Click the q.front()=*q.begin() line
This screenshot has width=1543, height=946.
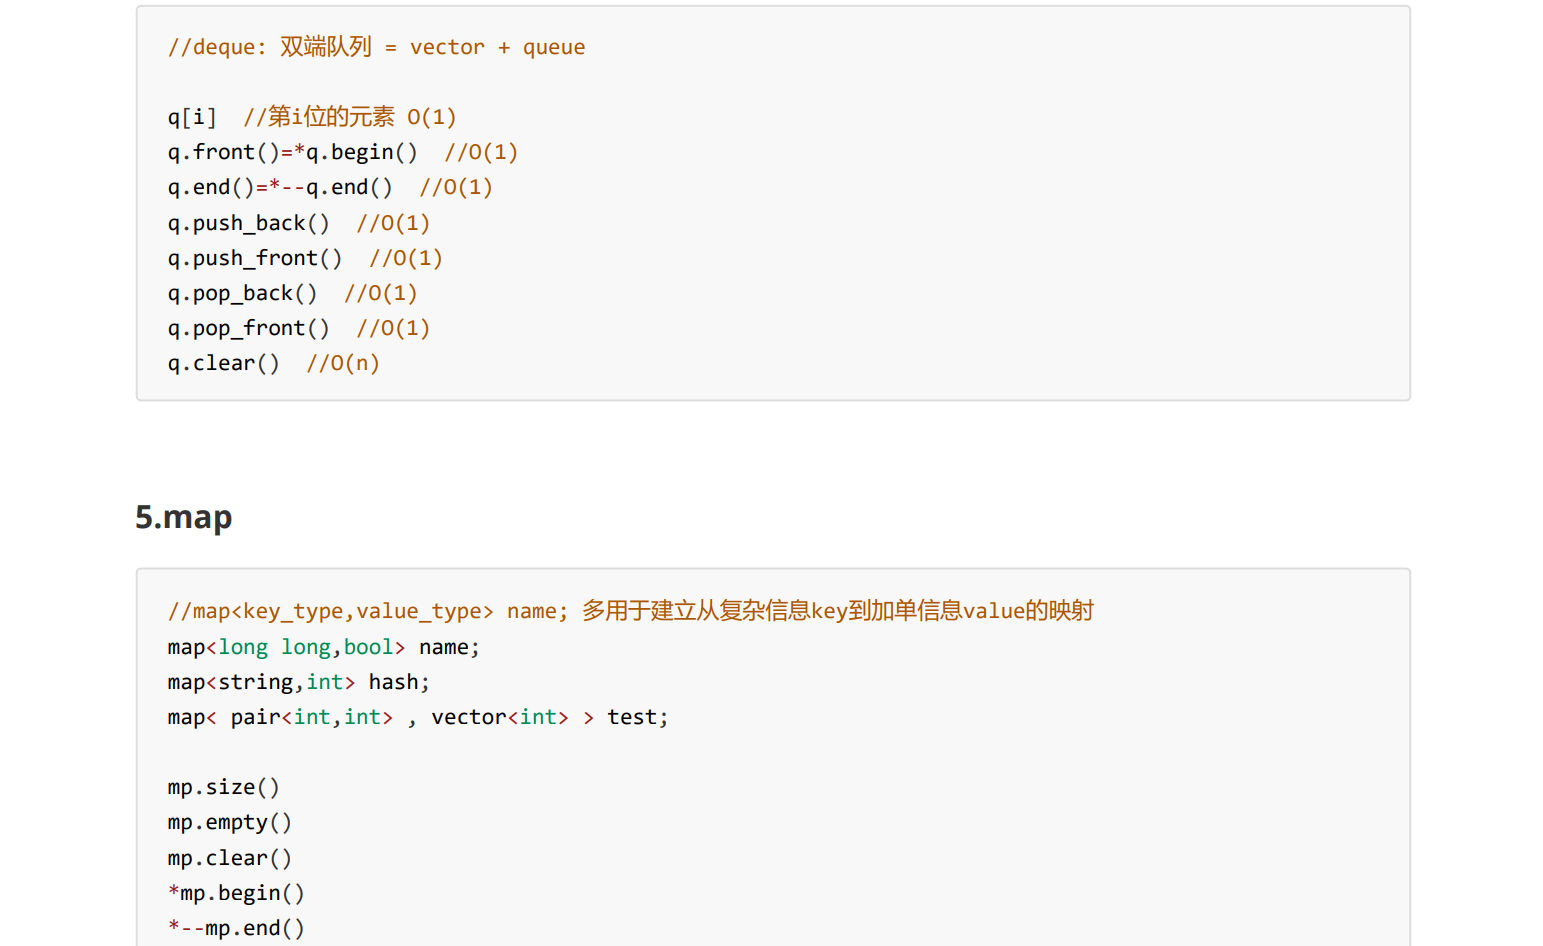point(343,152)
